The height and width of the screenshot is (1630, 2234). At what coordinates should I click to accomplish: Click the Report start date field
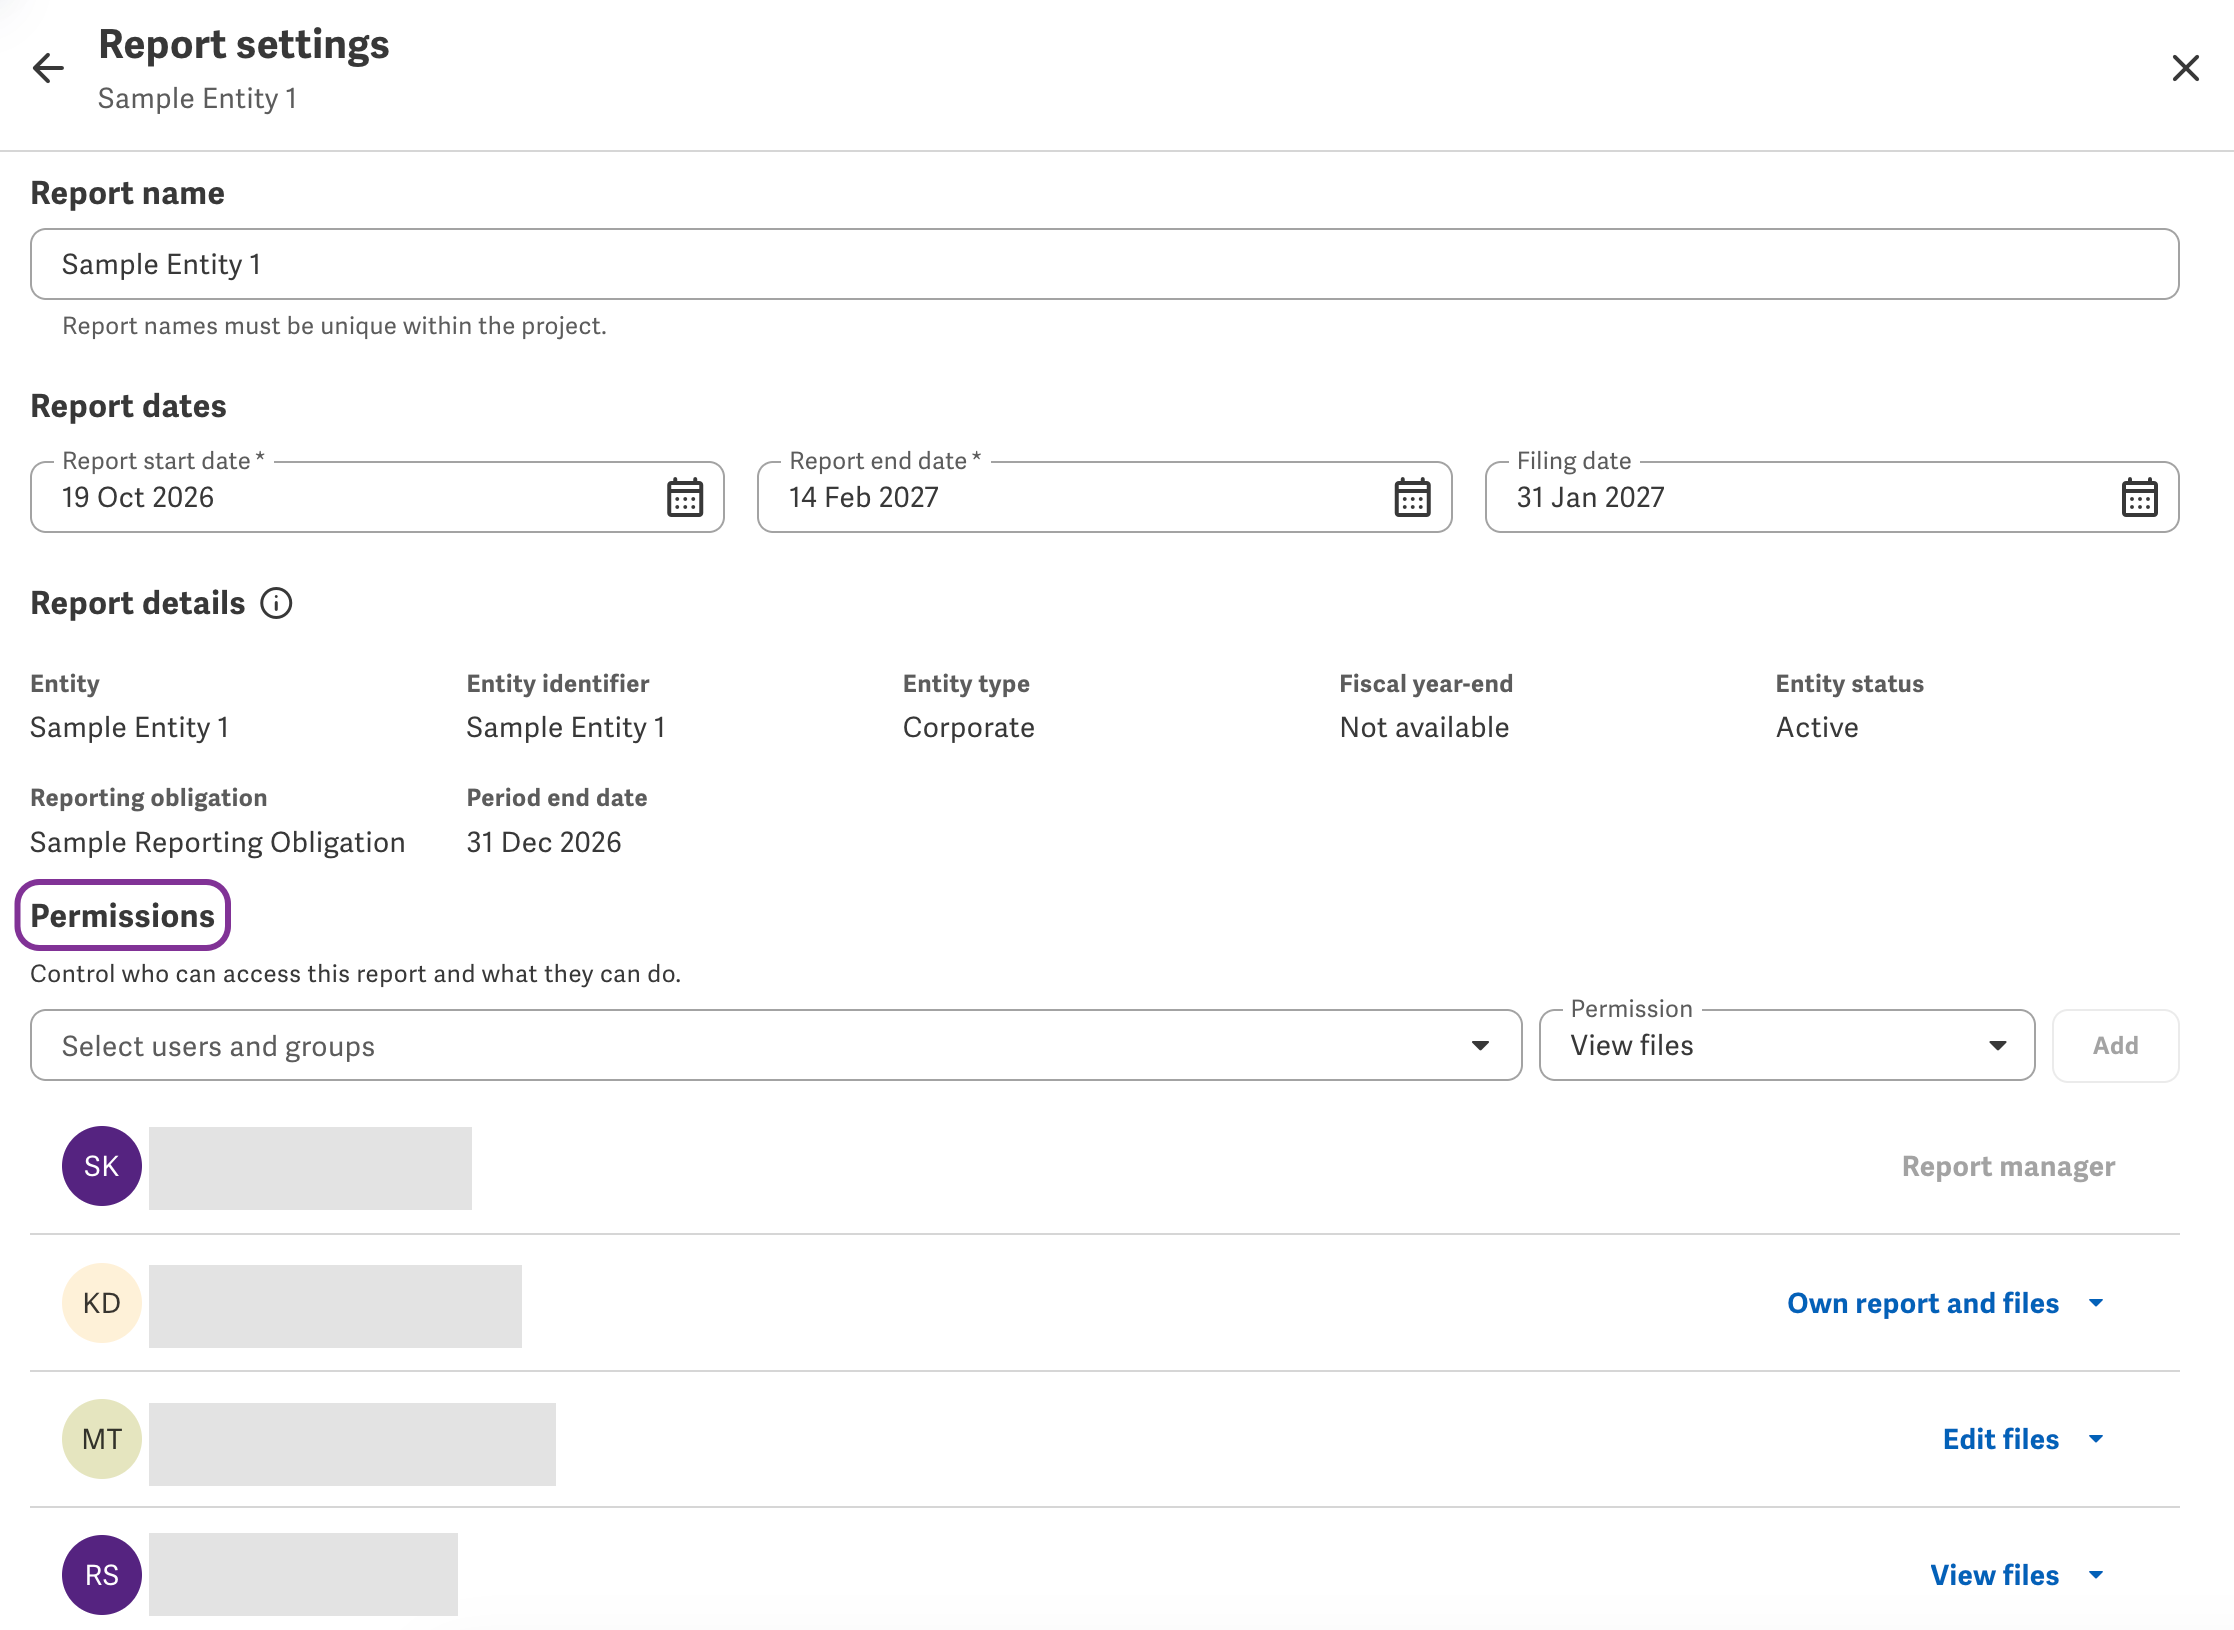377,497
